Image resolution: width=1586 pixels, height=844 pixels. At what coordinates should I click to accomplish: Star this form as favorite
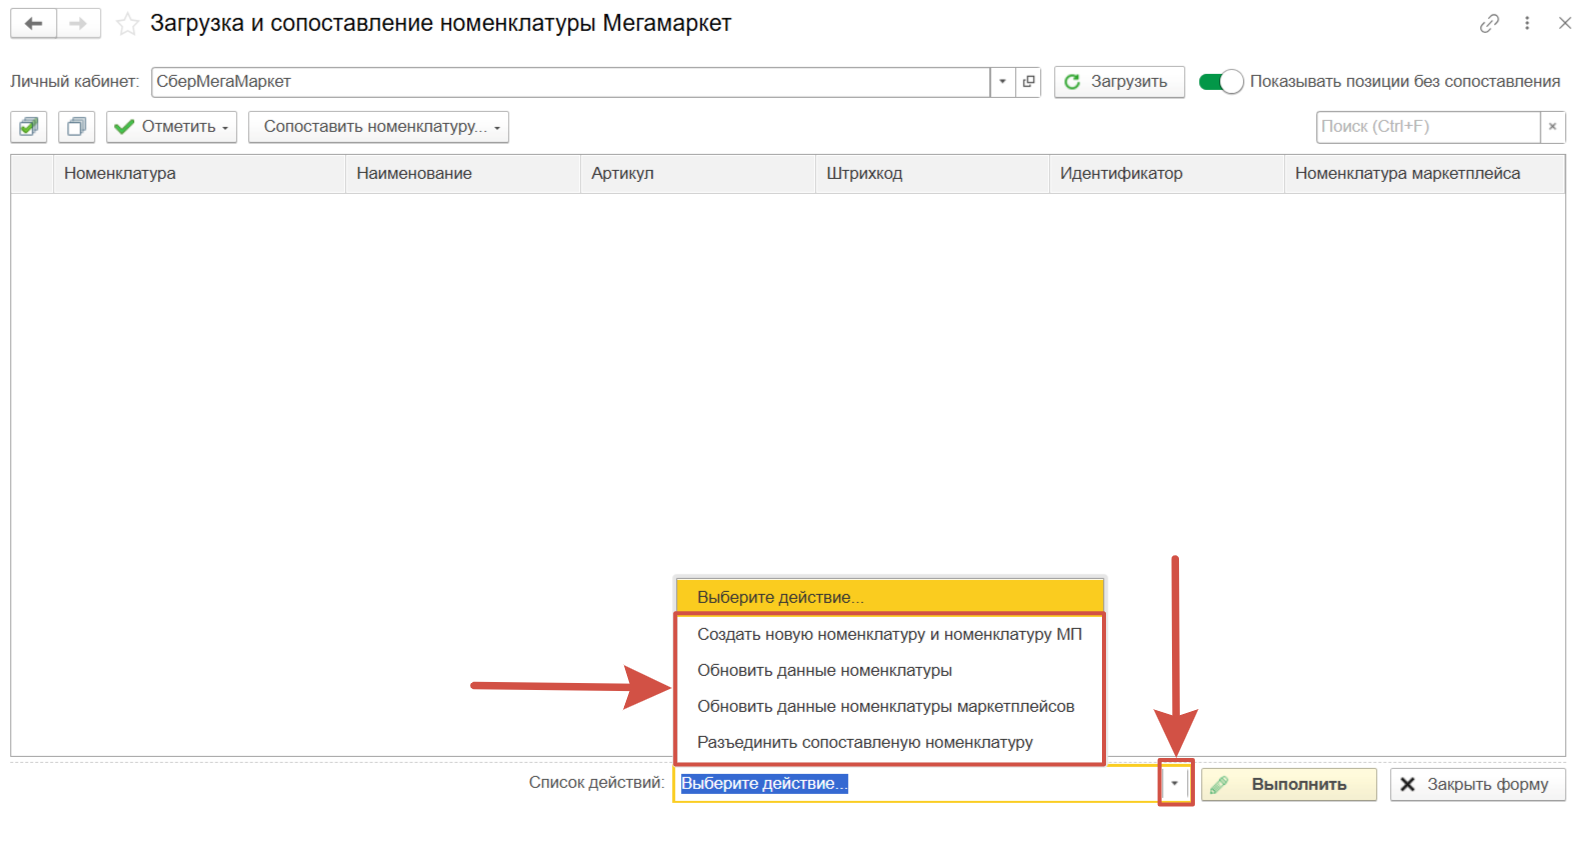(x=127, y=24)
